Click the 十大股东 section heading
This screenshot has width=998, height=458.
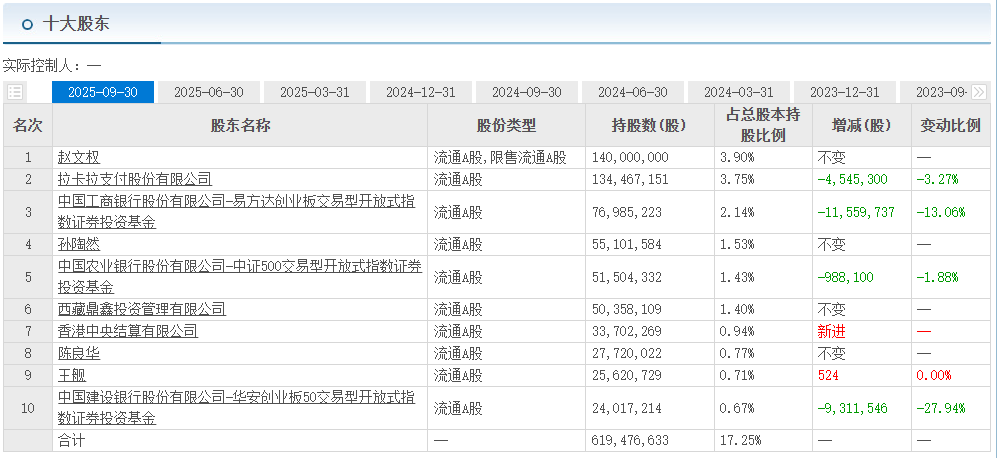[76, 24]
